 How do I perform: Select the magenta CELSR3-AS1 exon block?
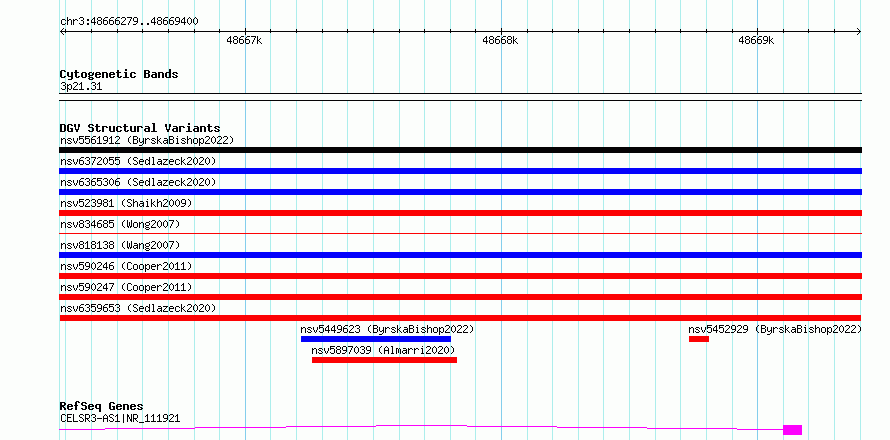pyautogui.click(x=792, y=430)
